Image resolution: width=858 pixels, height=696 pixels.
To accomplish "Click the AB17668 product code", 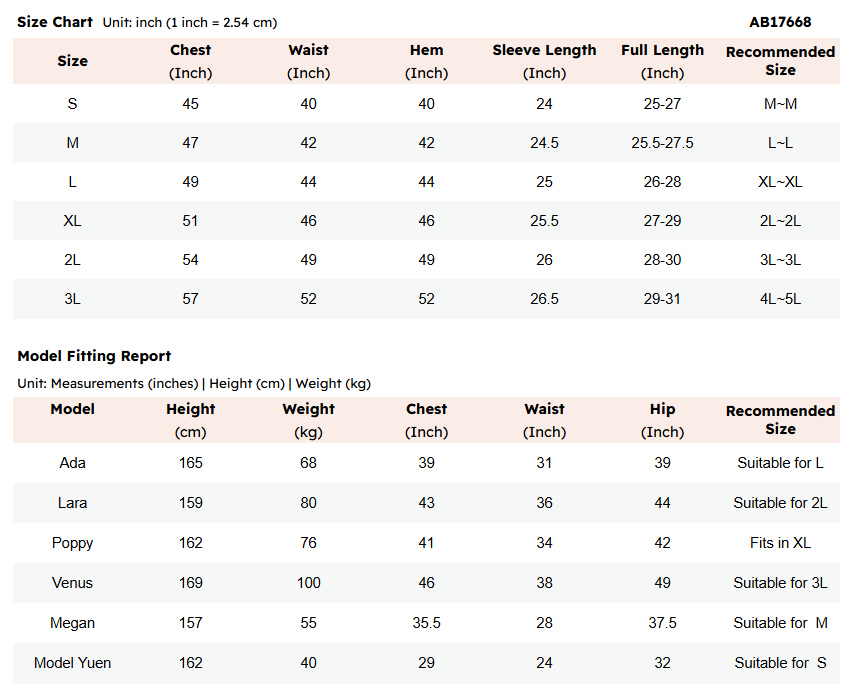I will click(780, 22).
